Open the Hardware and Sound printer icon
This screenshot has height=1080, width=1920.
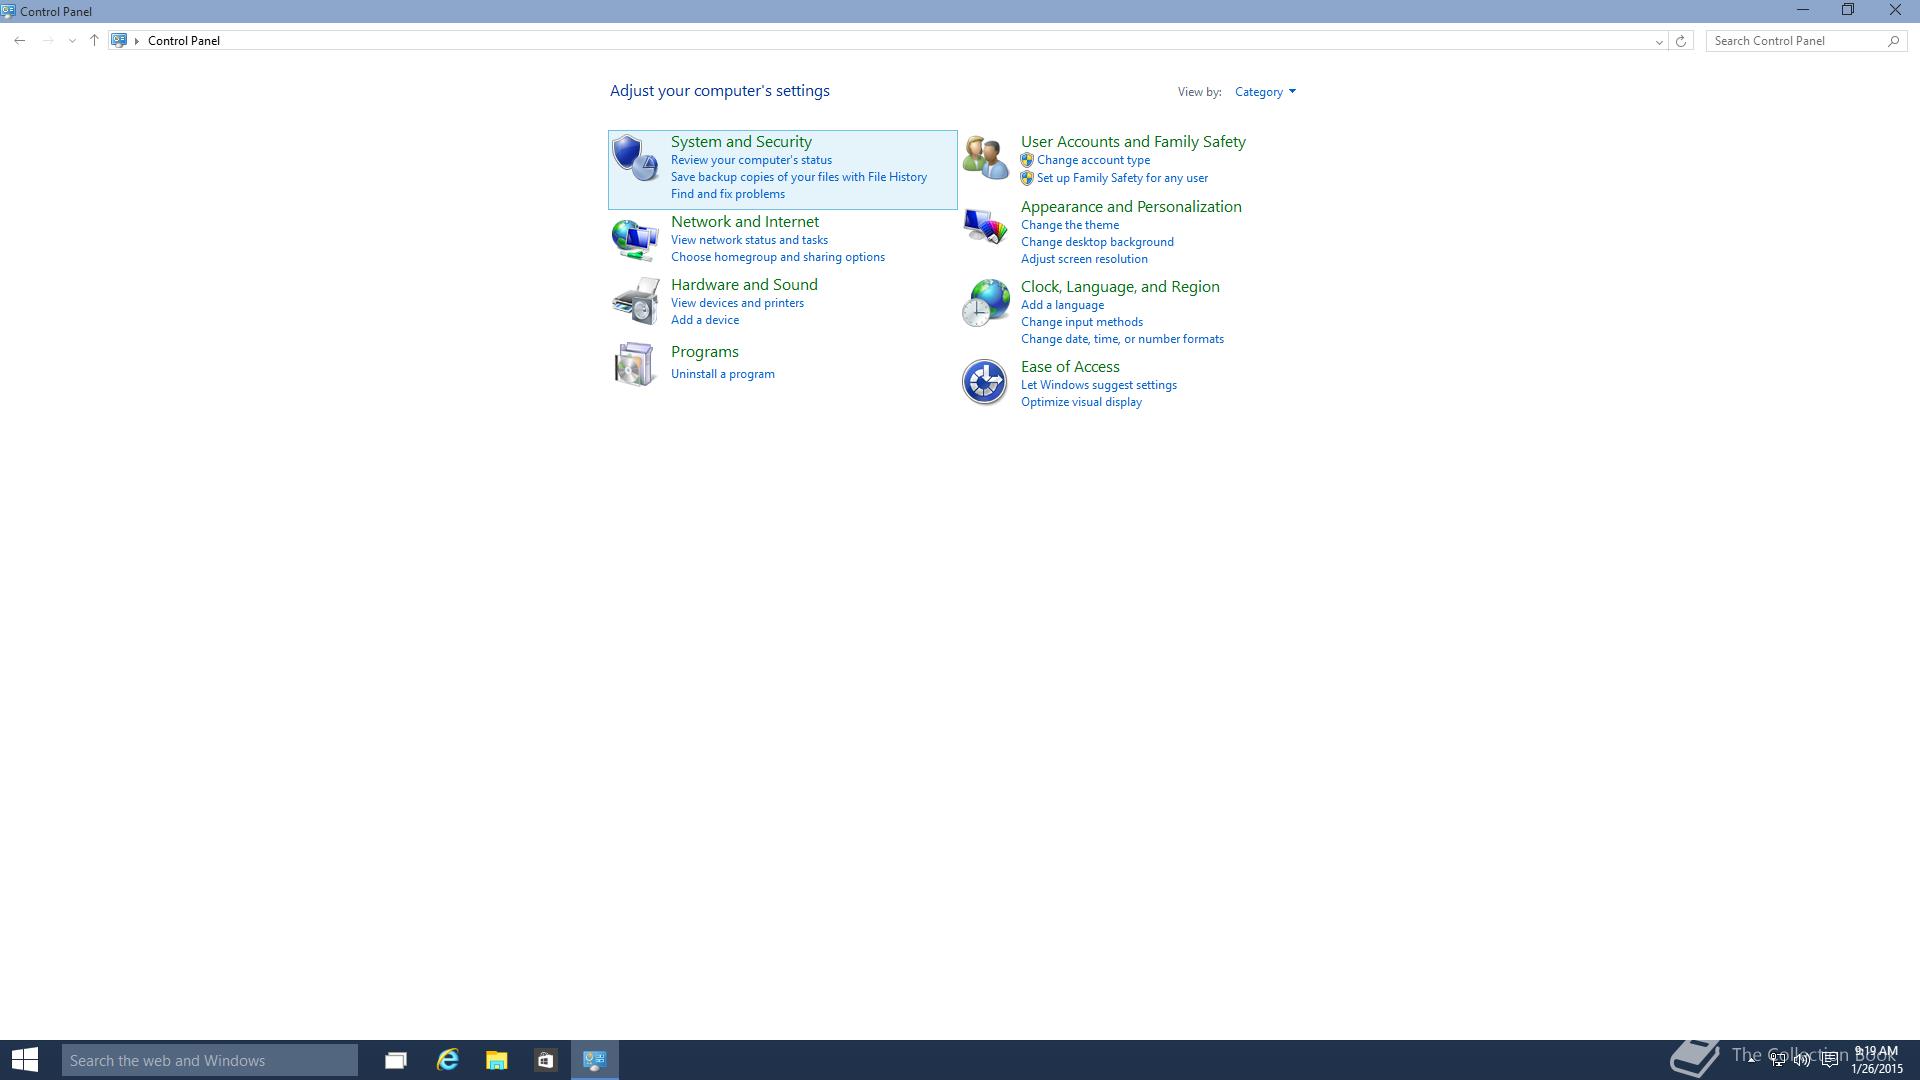click(x=635, y=301)
